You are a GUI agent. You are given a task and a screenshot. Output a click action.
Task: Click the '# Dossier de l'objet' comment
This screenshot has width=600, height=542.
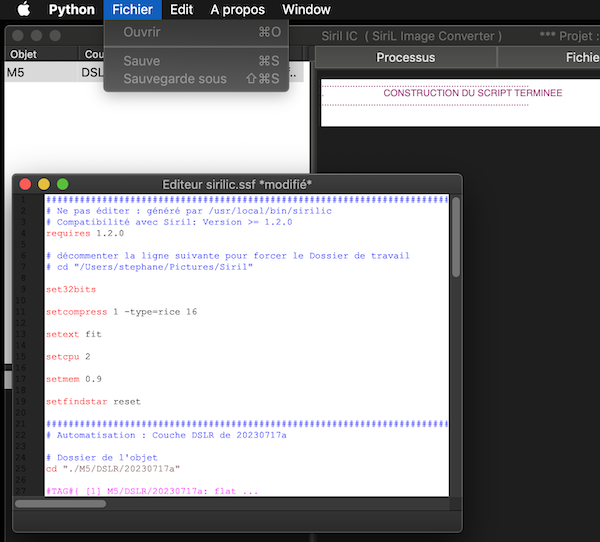pyautogui.click(x=102, y=457)
